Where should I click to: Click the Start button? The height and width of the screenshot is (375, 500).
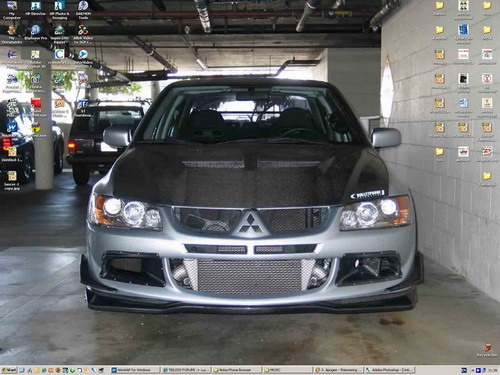coord(9,370)
